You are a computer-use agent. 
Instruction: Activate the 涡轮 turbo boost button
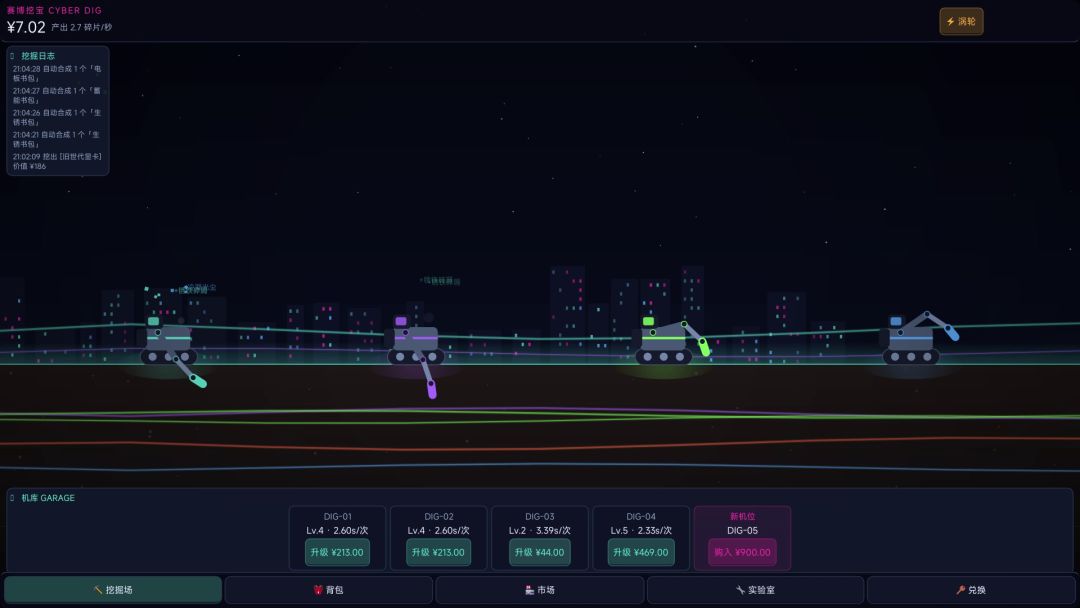click(x=961, y=21)
